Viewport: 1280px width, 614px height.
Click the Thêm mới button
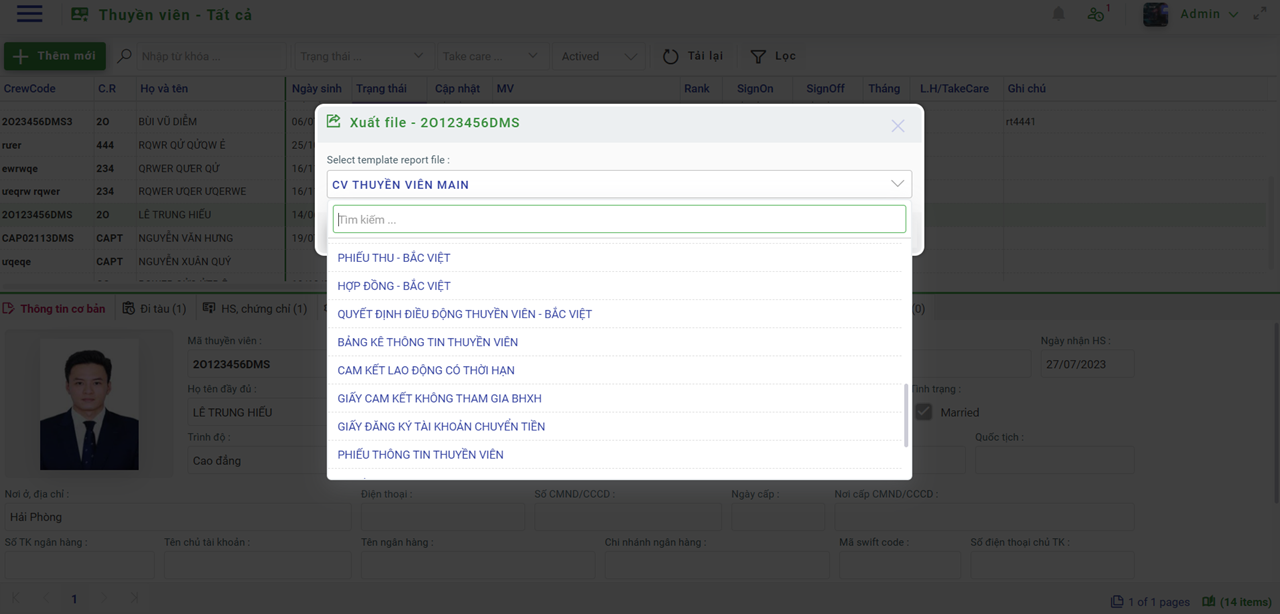click(x=55, y=56)
